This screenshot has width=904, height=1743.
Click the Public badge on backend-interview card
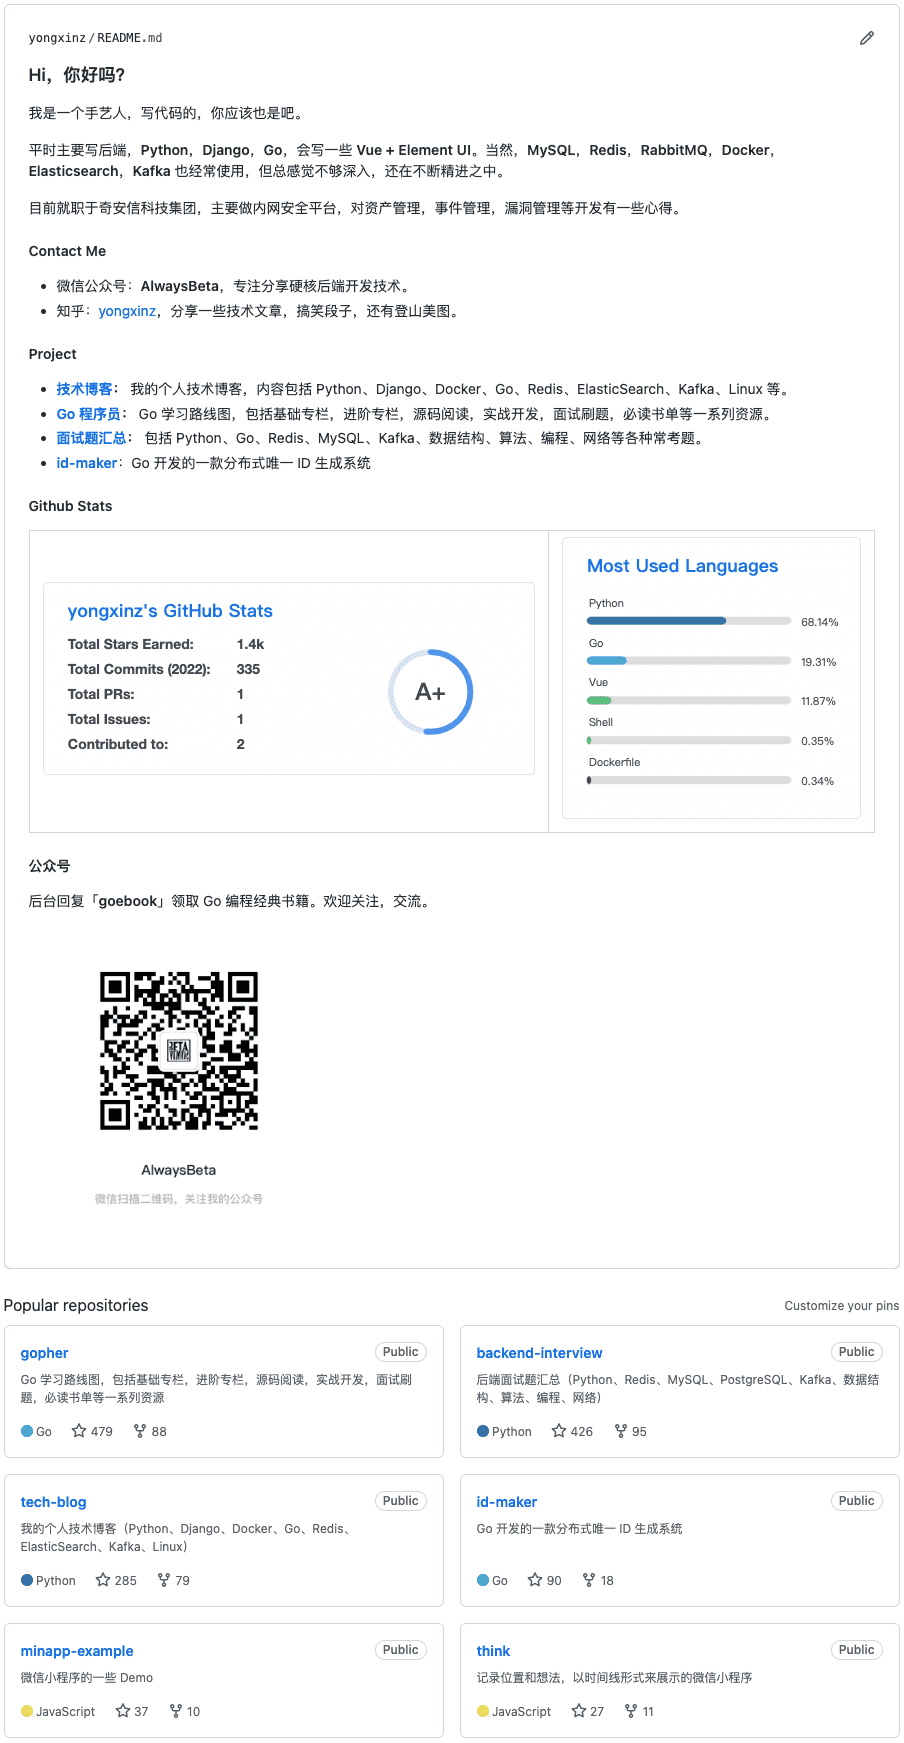point(857,1352)
